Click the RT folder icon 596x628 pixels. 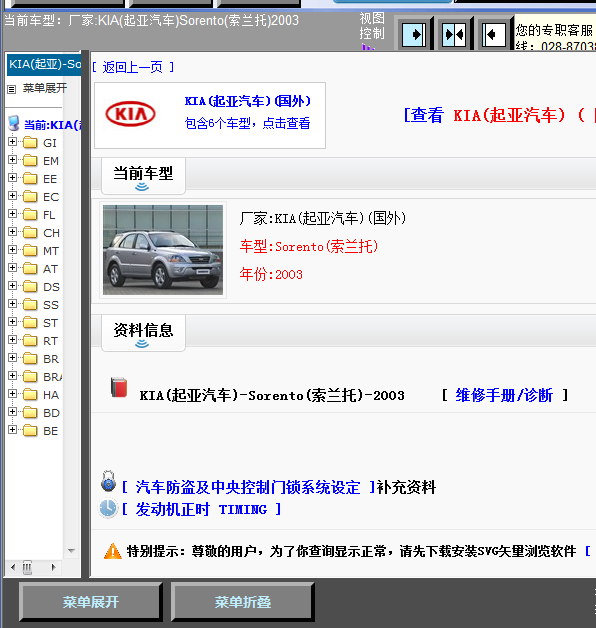[x=30, y=341]
